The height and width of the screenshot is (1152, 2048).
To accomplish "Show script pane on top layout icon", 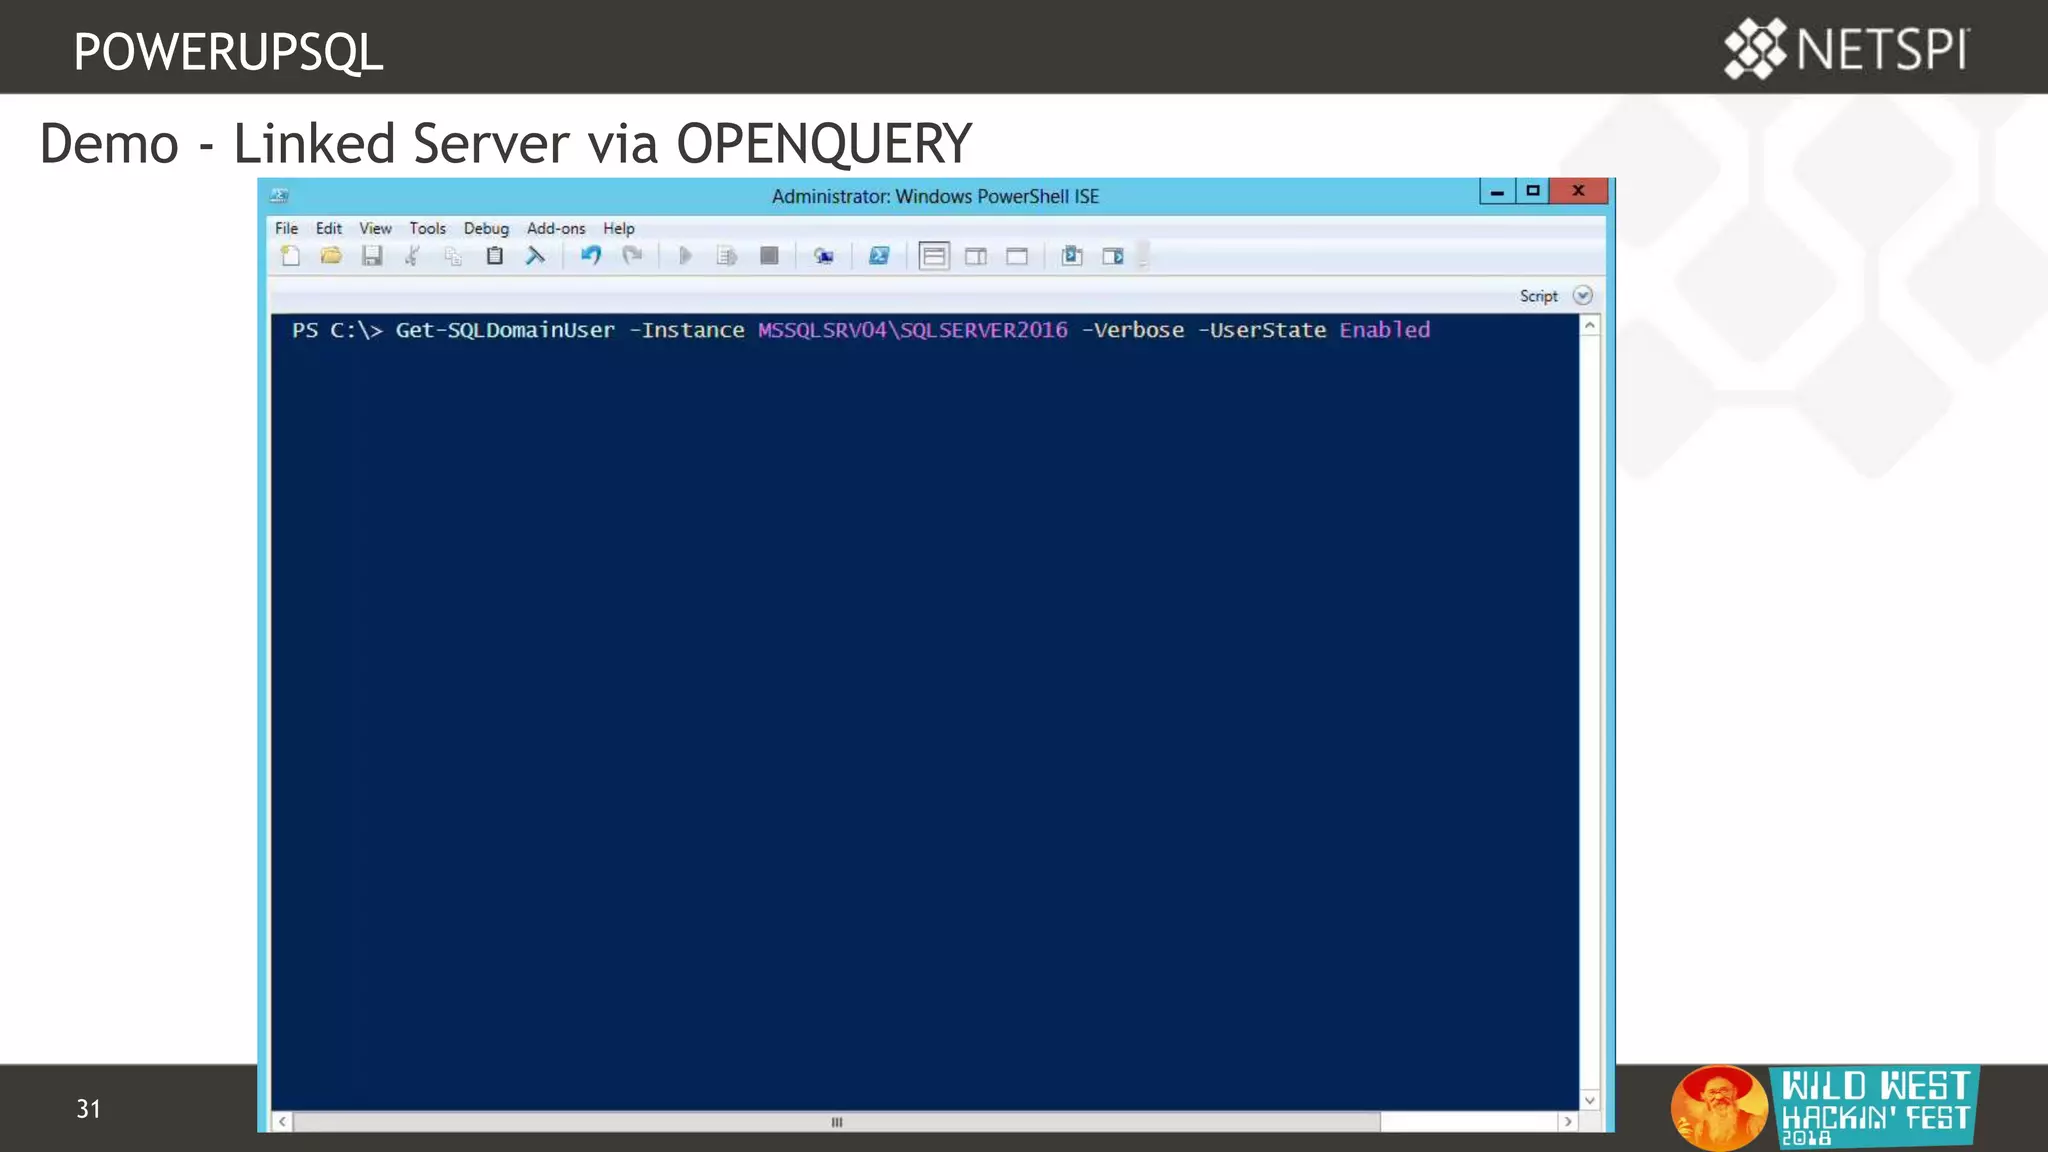I will click(934, 256).
